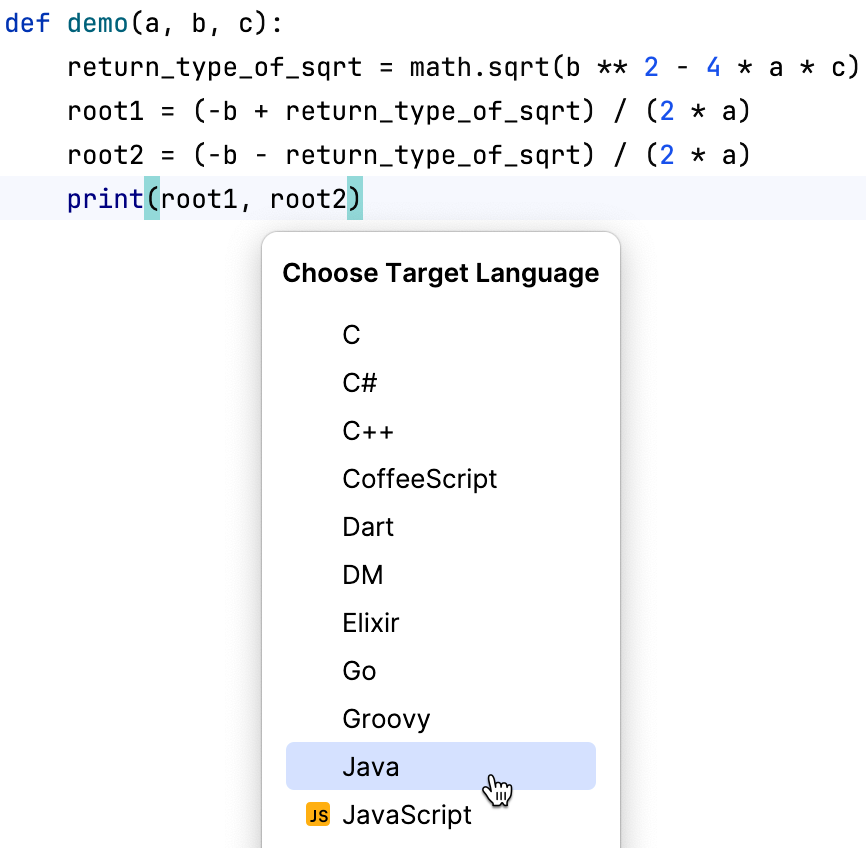866x848 pixels.
Task: Select DM from the language options
Action: click(361, 575)
